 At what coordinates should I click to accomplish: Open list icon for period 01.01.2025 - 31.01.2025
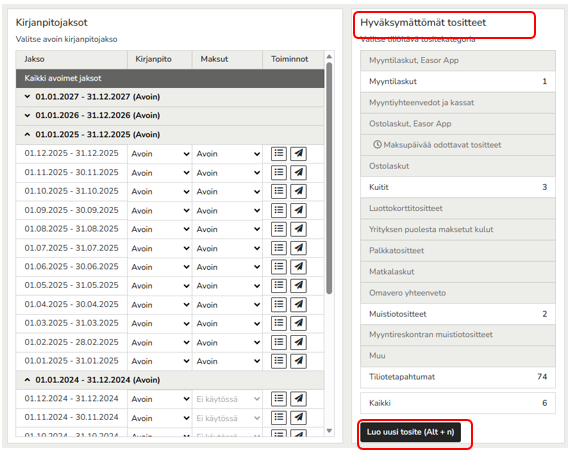(x=279, y=361)
